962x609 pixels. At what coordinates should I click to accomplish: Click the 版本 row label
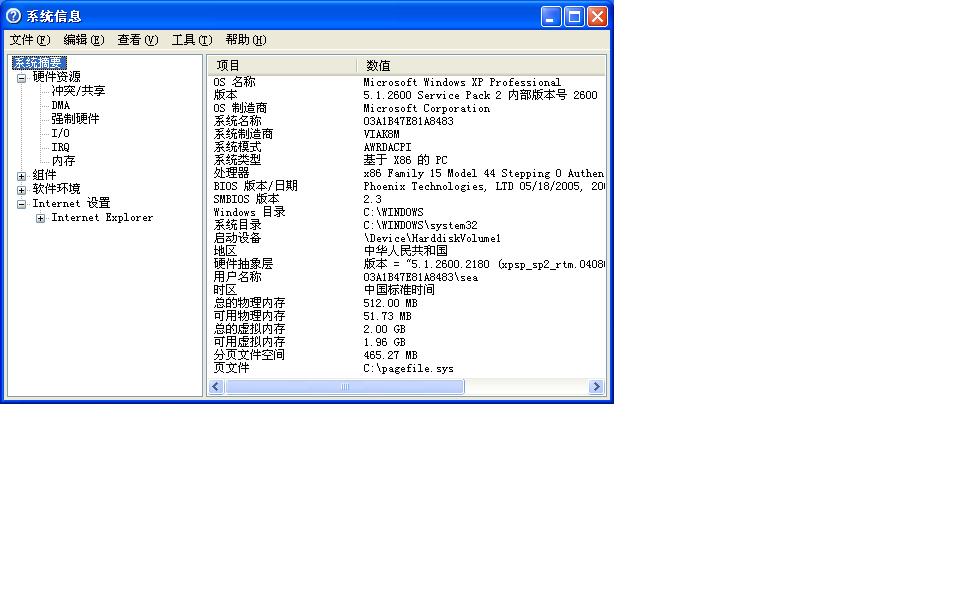[x=225, y=95]
